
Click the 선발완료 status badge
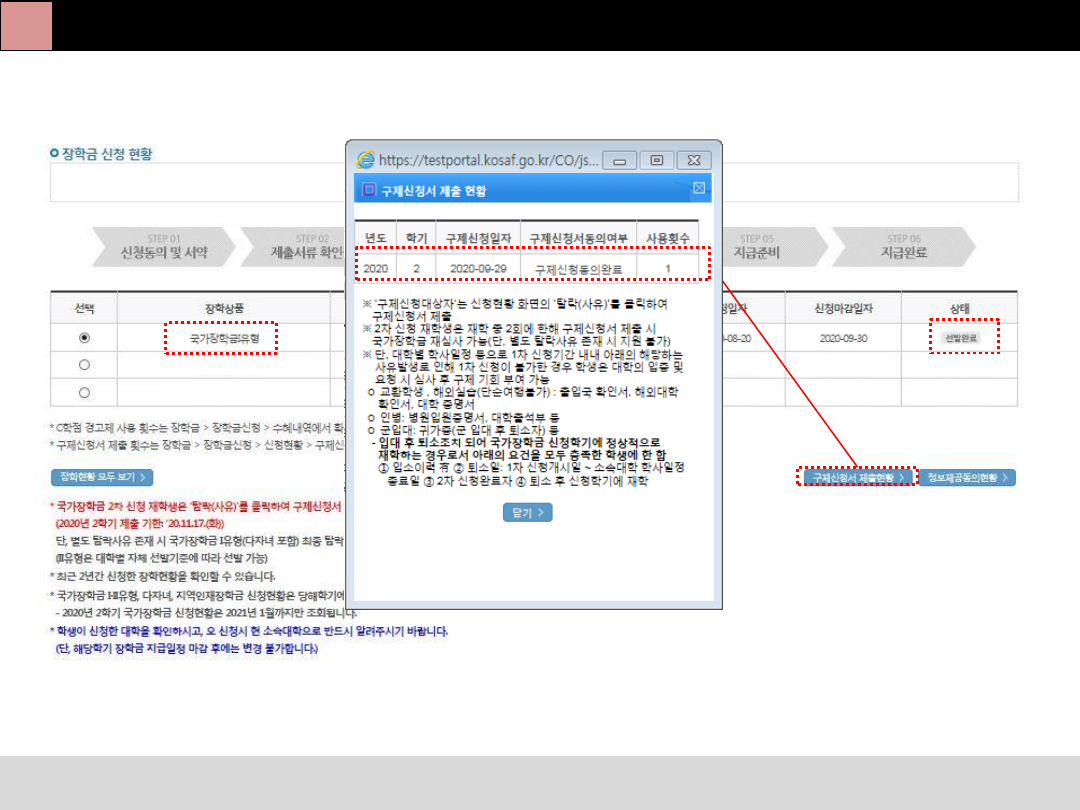point(961,338)
